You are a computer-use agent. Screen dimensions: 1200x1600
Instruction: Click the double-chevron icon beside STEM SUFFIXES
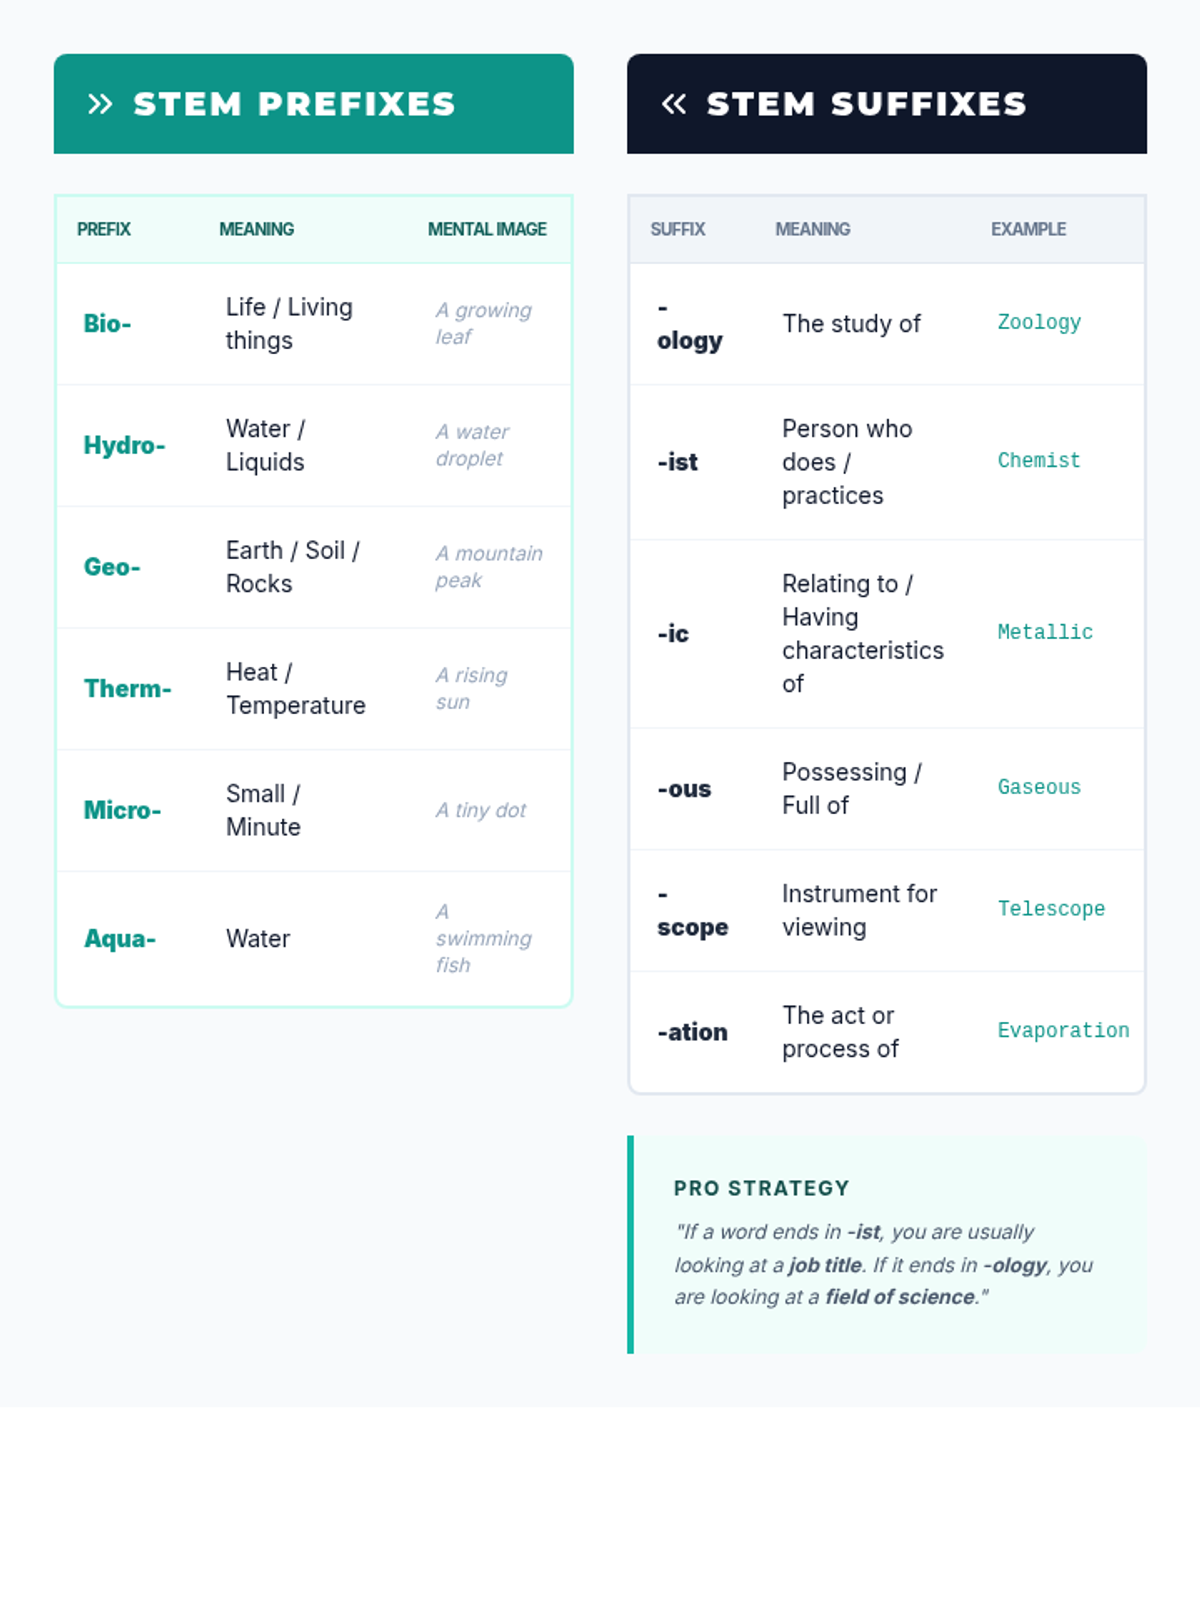[674, 104]
